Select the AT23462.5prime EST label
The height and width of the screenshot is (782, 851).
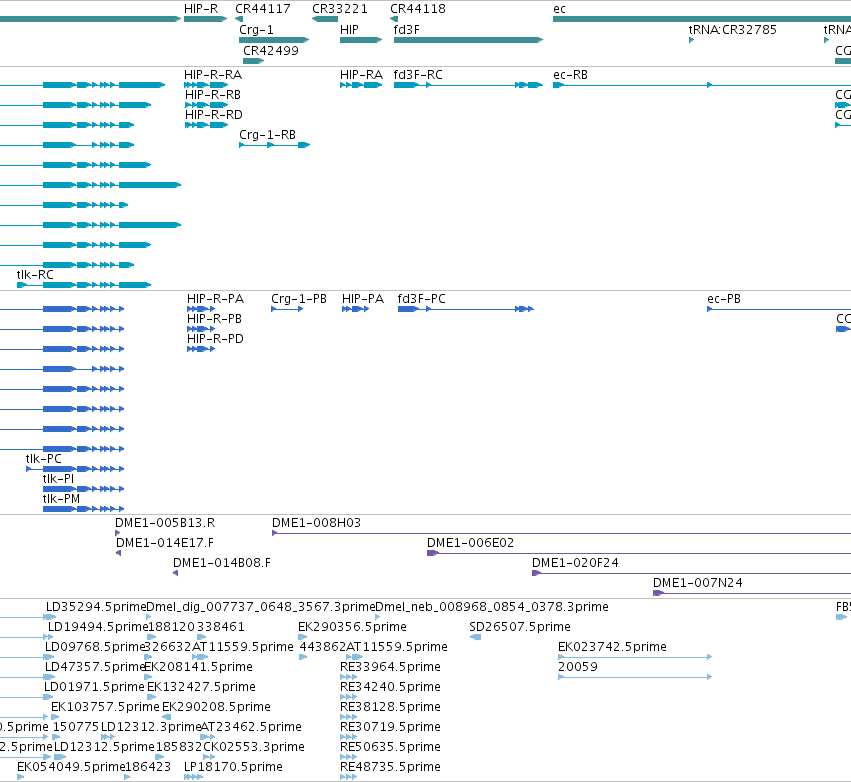point(251,727)
